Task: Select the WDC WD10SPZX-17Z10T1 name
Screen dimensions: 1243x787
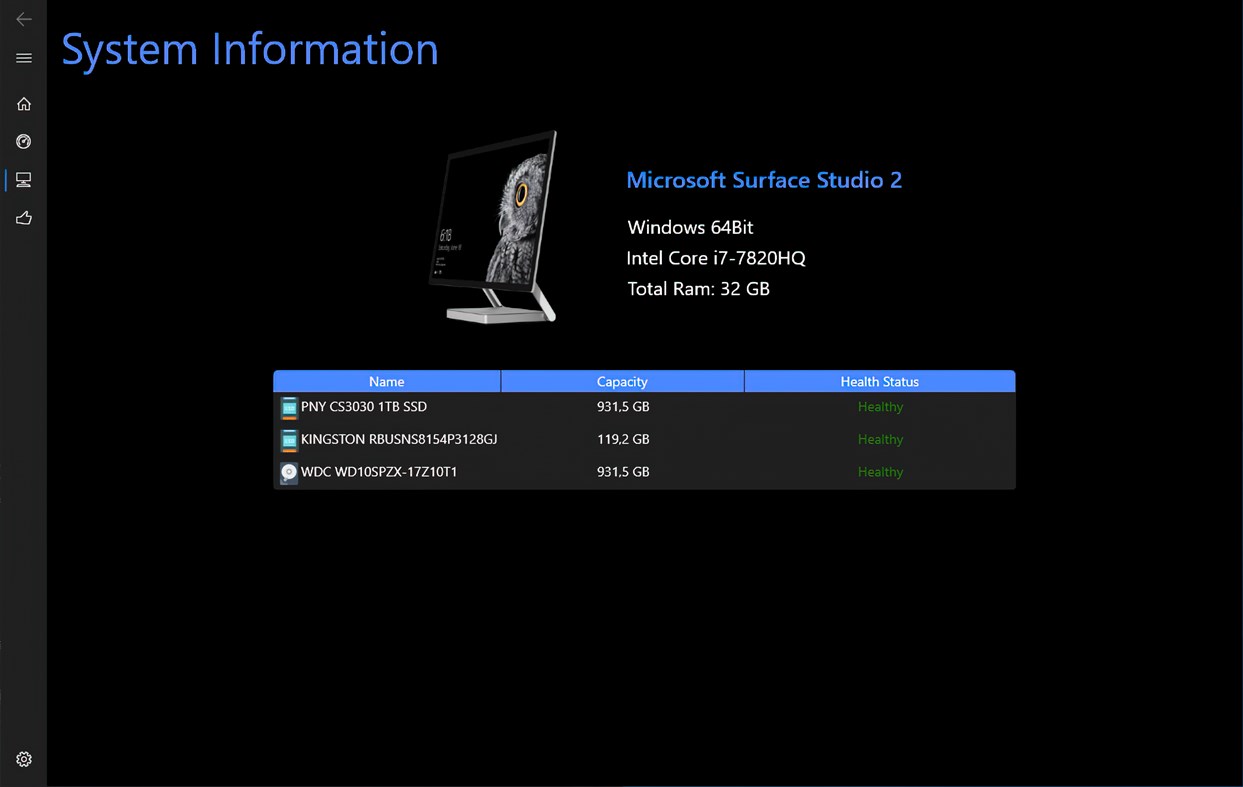Action: point(379,472)
